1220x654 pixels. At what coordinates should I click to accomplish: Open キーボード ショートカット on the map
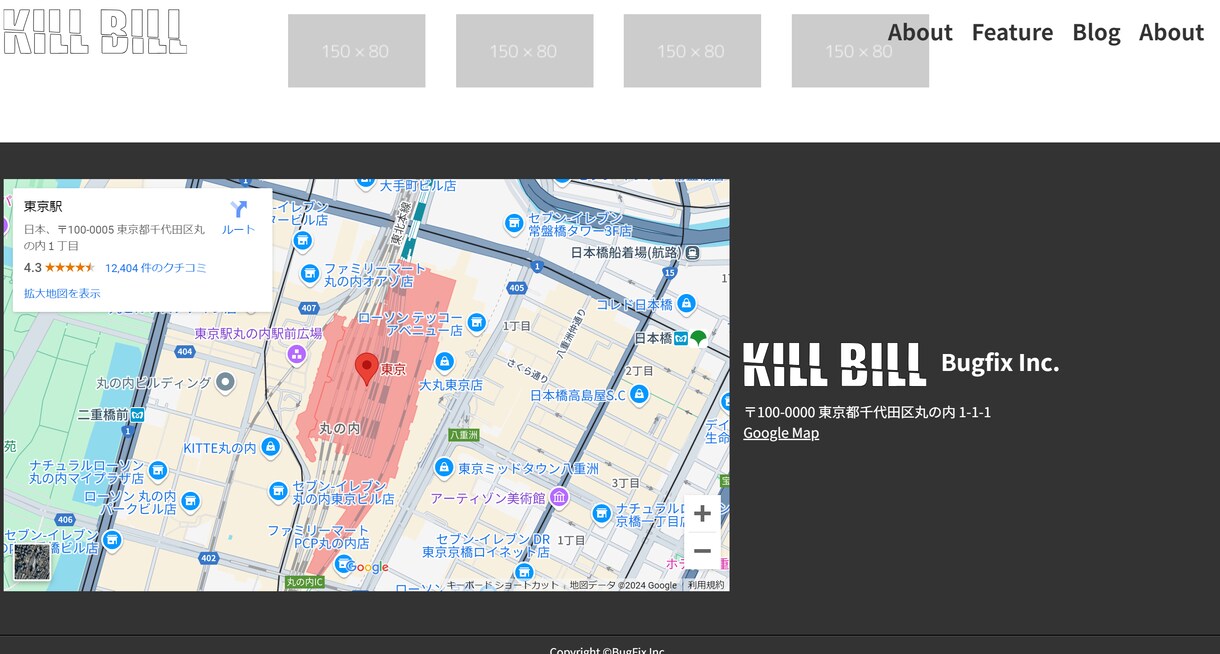click(503, 585)
